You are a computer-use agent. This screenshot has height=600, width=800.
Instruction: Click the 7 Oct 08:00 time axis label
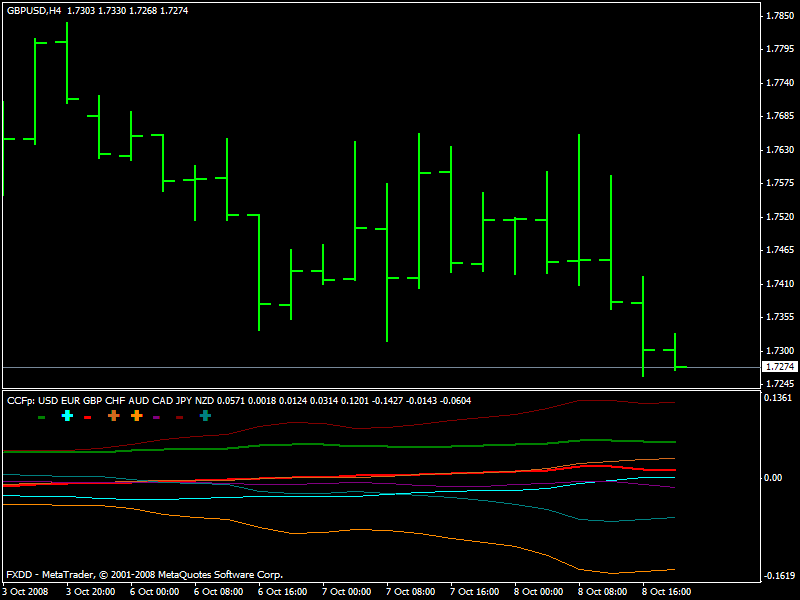click(410, 592)
